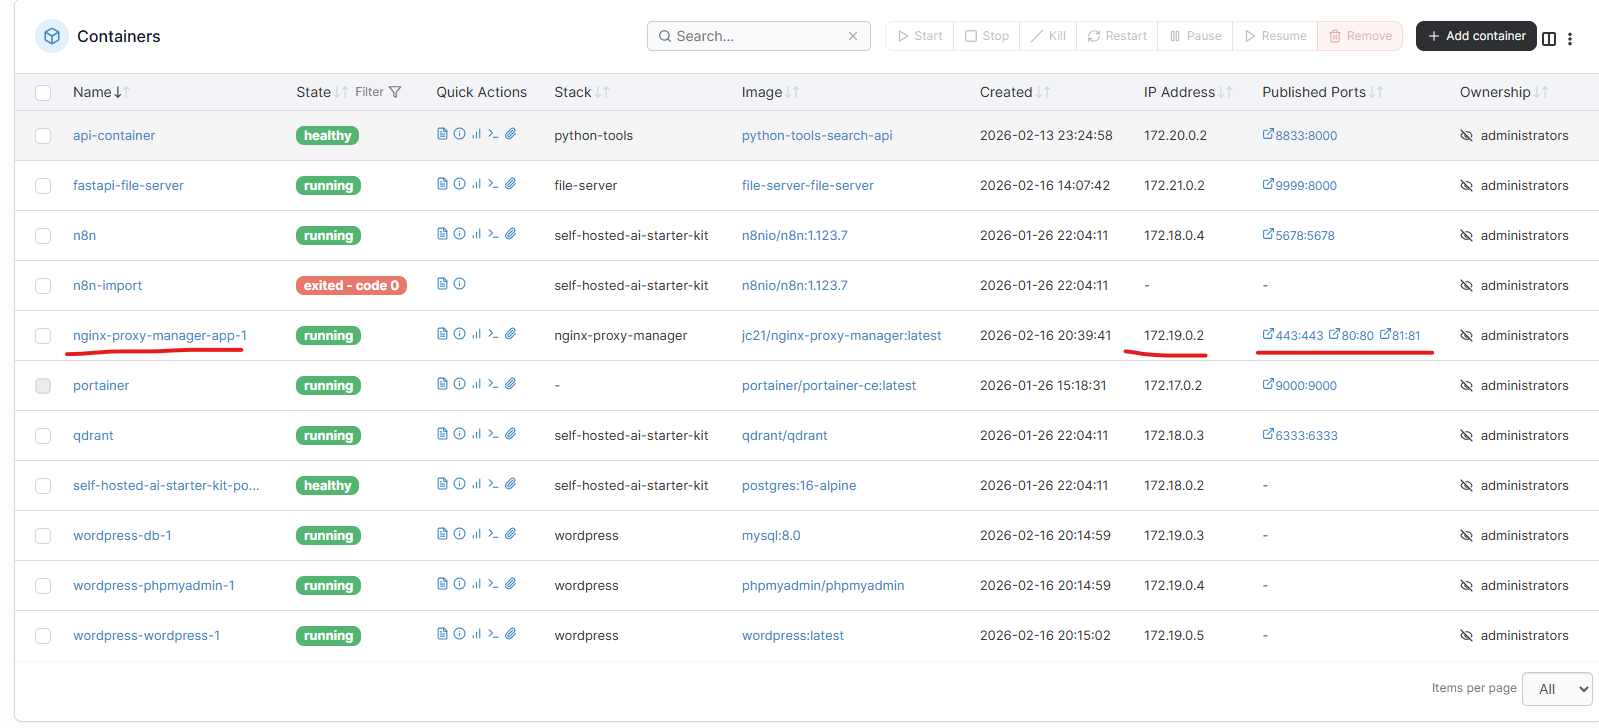This screenshot has width=1599, height=728.
Task: Attach to the n8n container
Action: pos(510,234)
